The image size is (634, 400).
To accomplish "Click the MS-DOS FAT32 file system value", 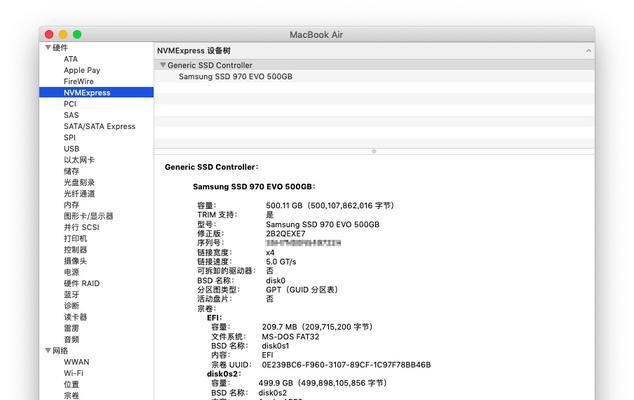I will coord(290,337).
